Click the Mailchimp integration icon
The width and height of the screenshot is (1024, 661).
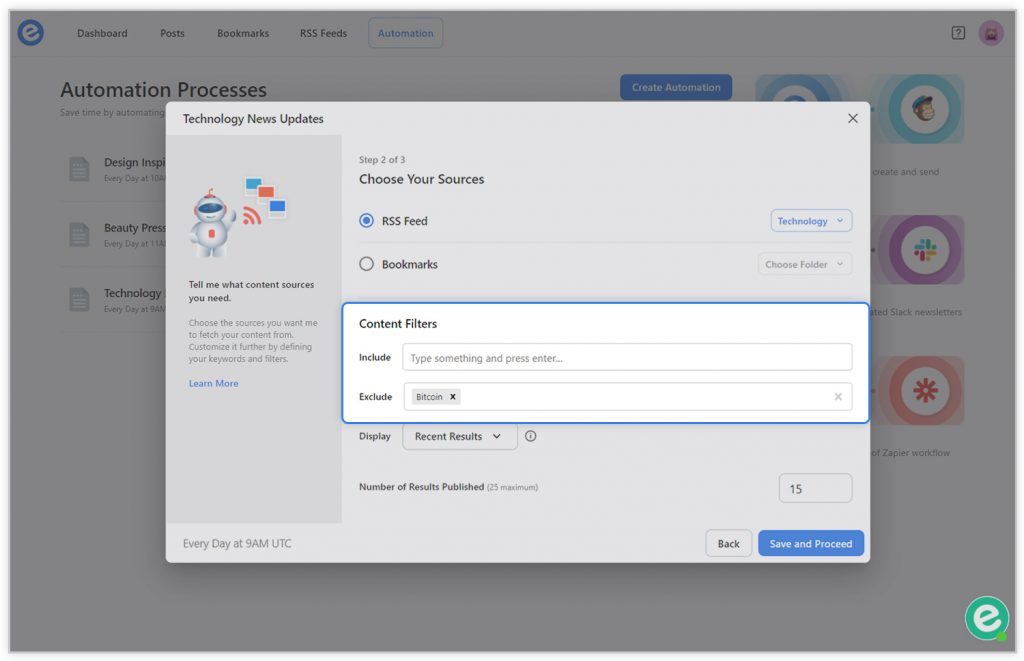click(923, 109)
